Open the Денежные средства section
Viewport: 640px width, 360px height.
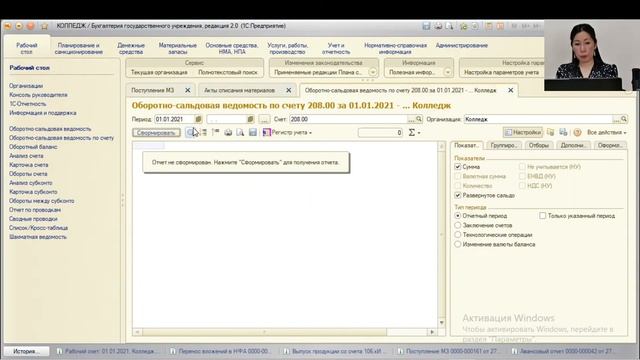click(x=131, y=48)
